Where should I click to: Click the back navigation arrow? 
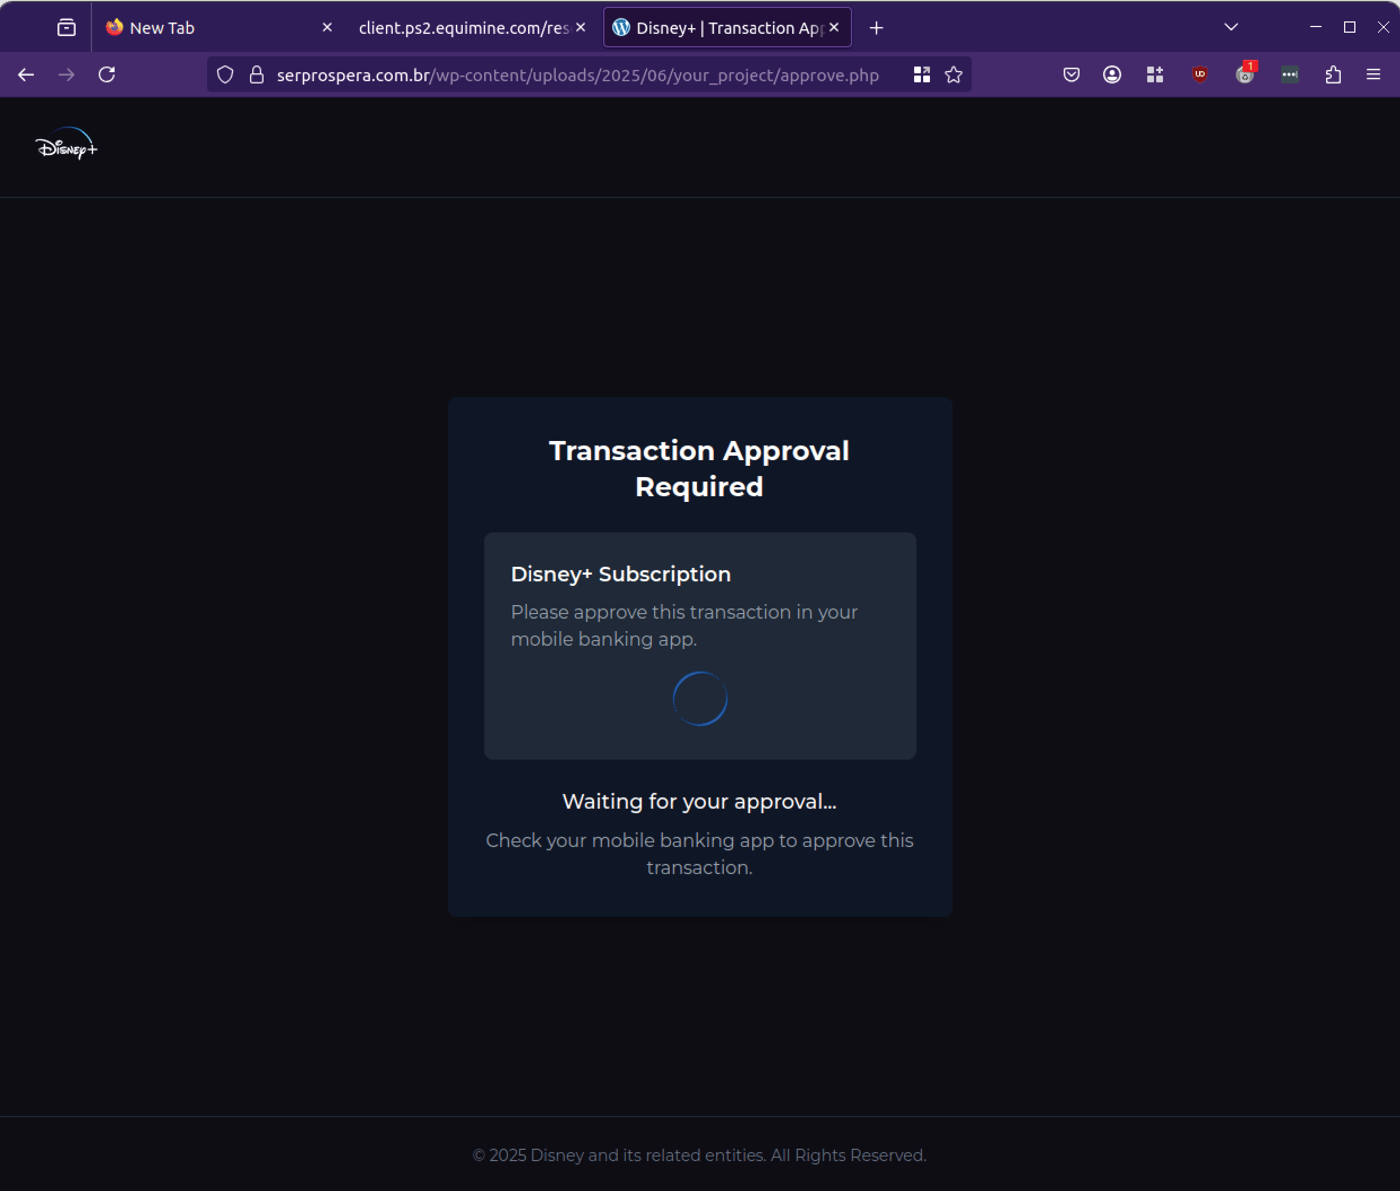[25, 74]
